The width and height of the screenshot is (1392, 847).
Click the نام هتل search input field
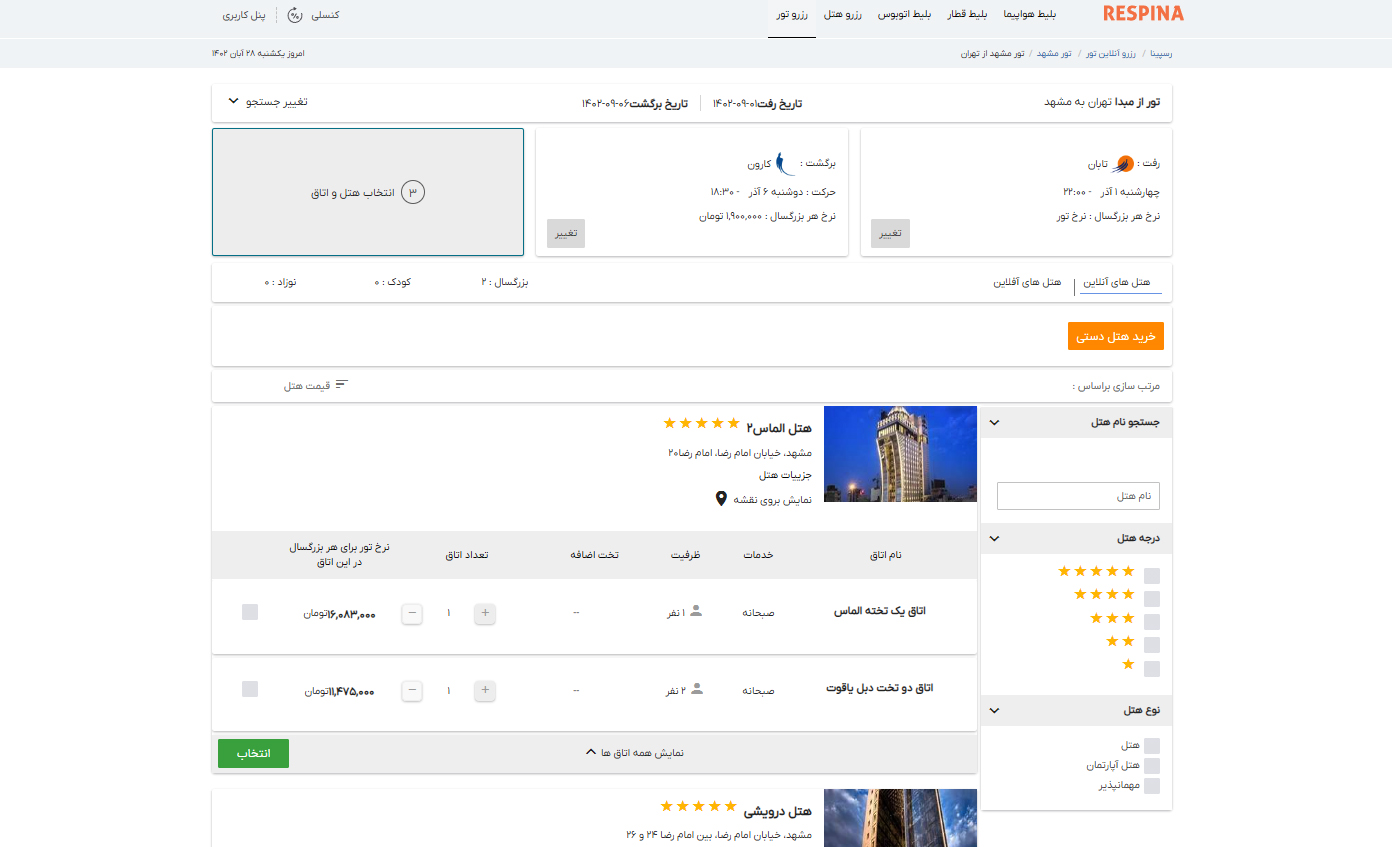[1078, 495]
